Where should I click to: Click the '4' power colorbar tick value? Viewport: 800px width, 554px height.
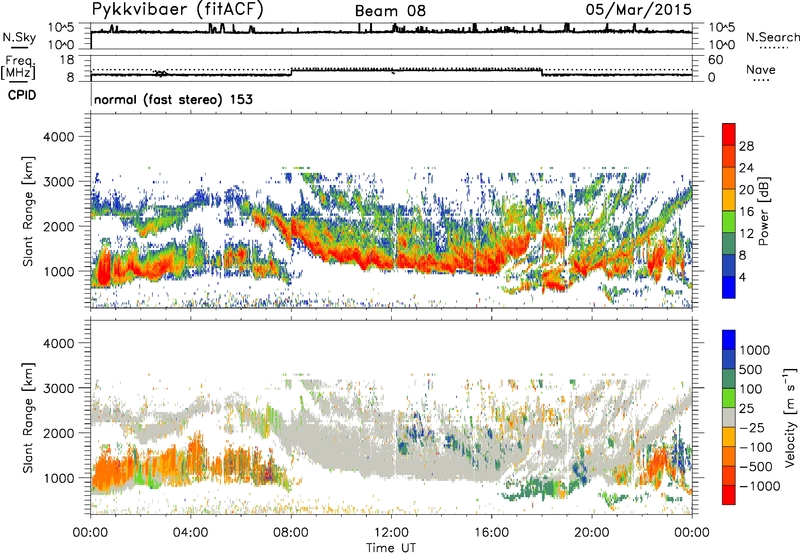click(x=743, y=277)
